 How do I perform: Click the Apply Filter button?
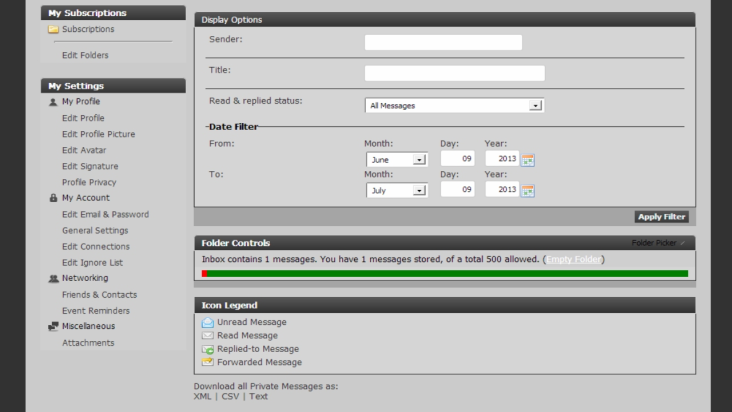point(662,216)
